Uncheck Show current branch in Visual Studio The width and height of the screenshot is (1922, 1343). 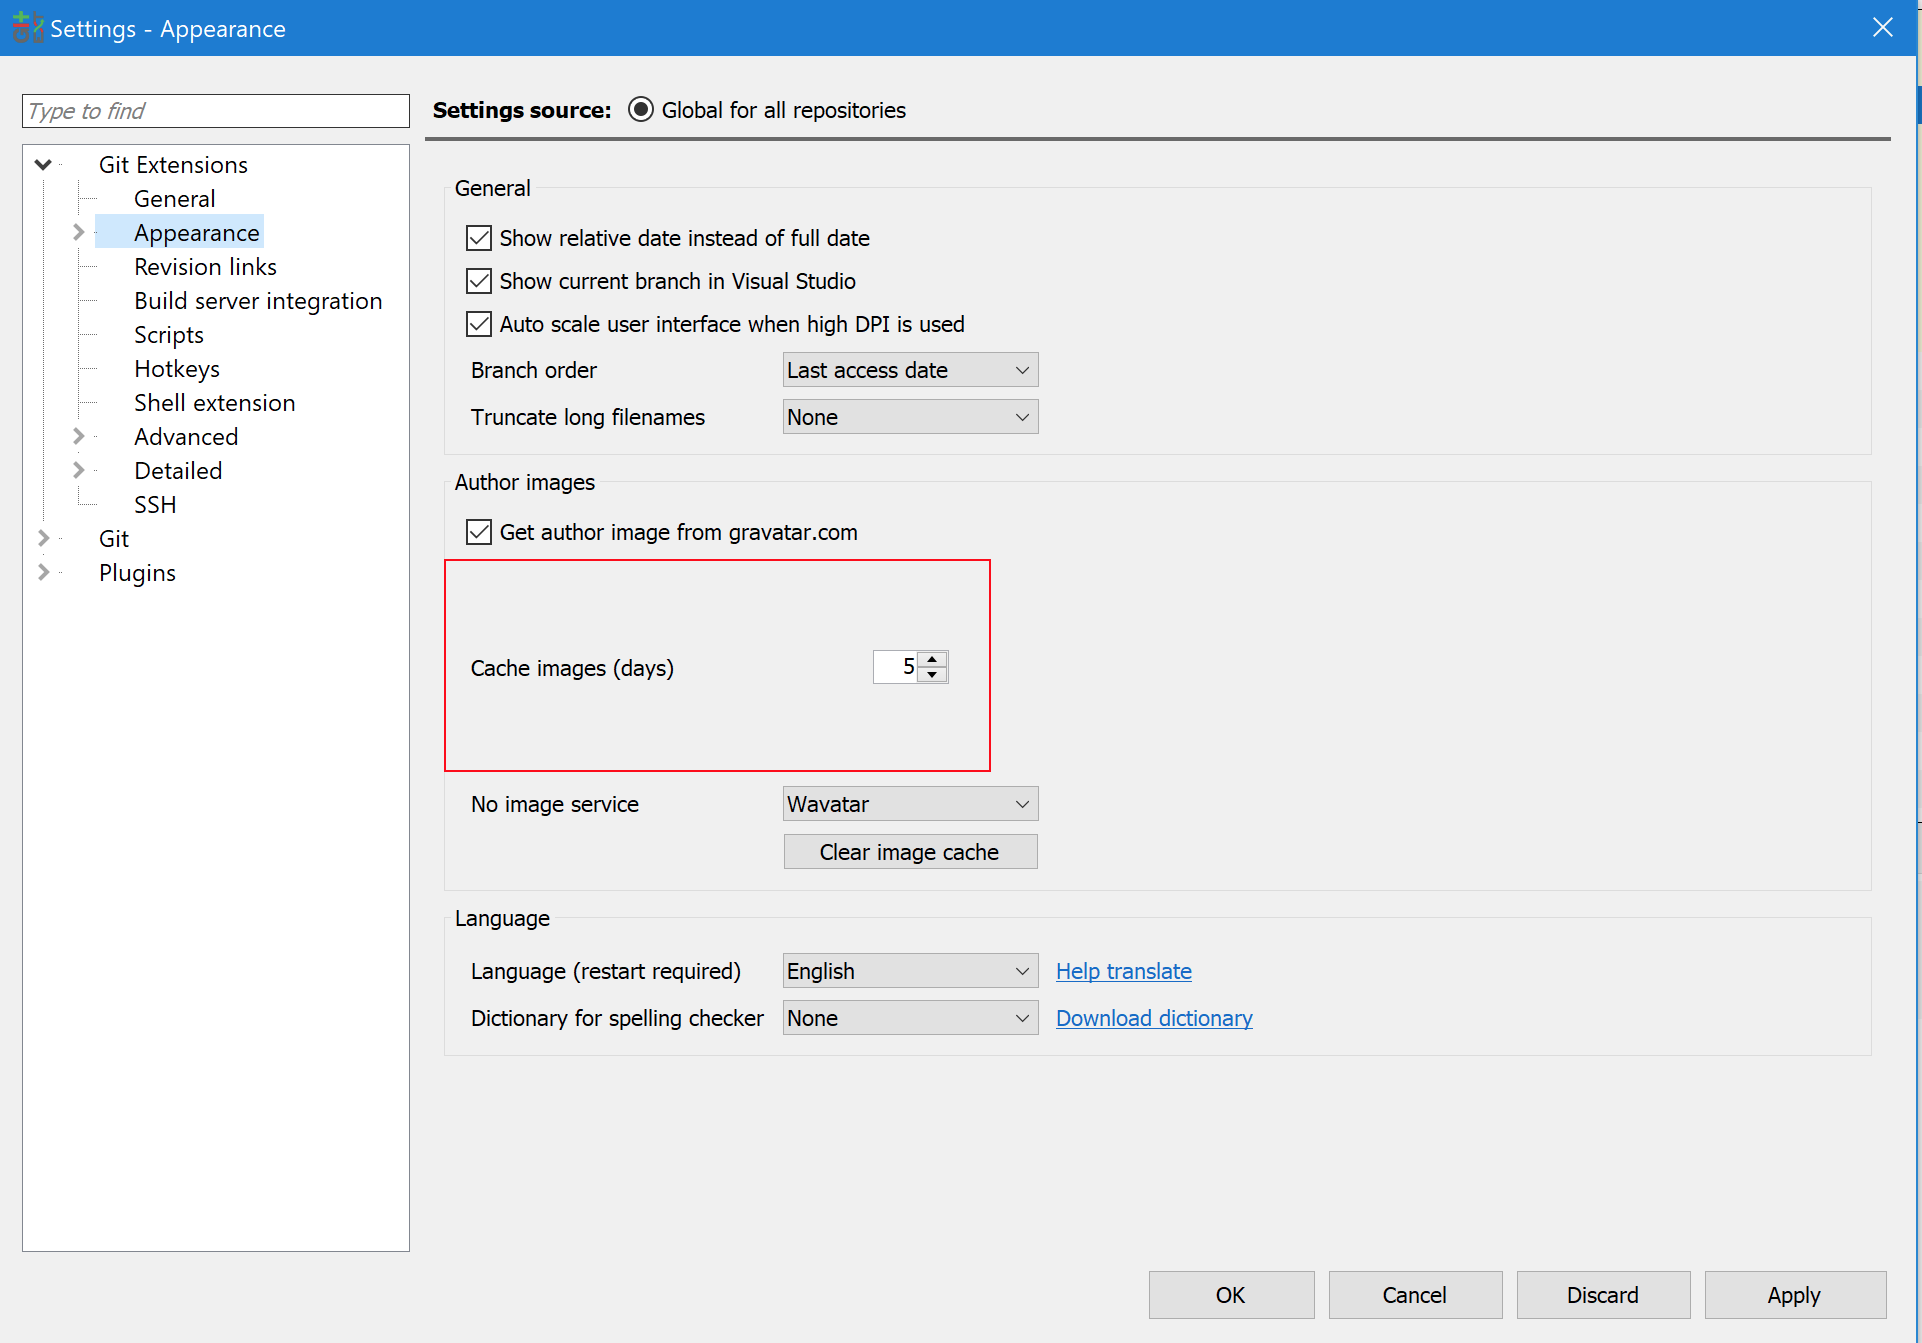[479, 281]
